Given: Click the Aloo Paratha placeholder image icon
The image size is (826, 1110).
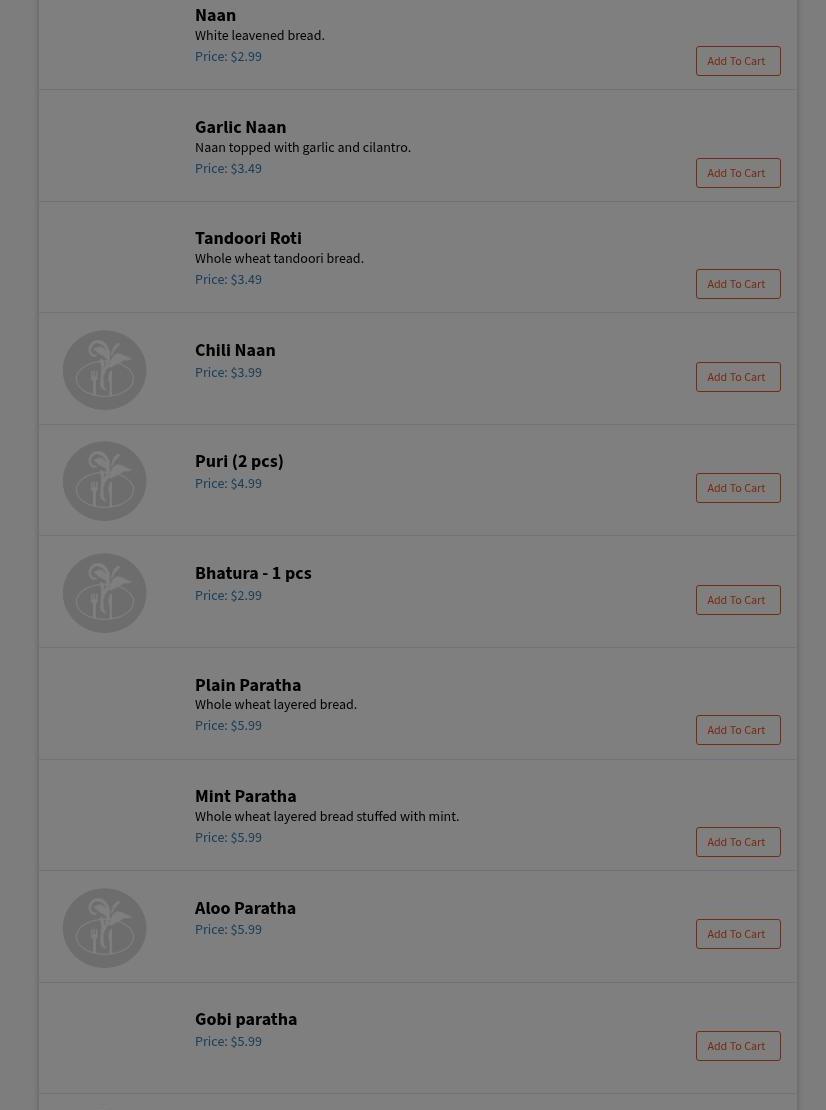Looking at the screenshot, I should pos(105,928).
